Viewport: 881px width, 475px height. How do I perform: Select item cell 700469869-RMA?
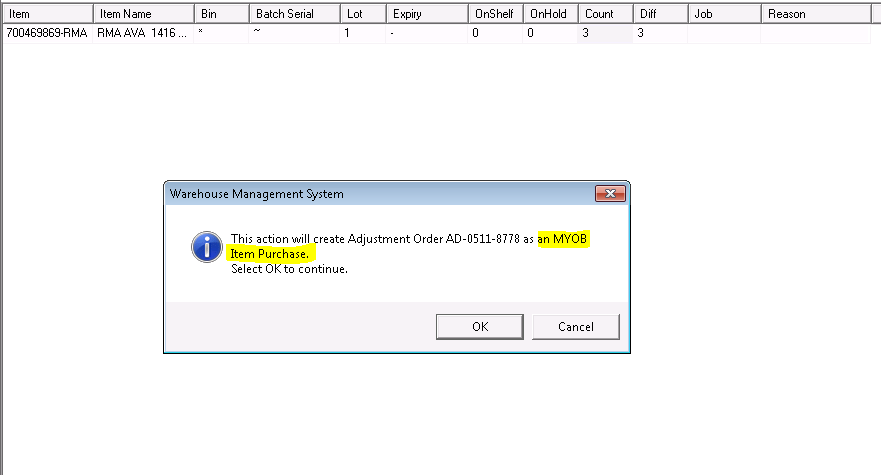pyautogui.click(x=48, y=33)
